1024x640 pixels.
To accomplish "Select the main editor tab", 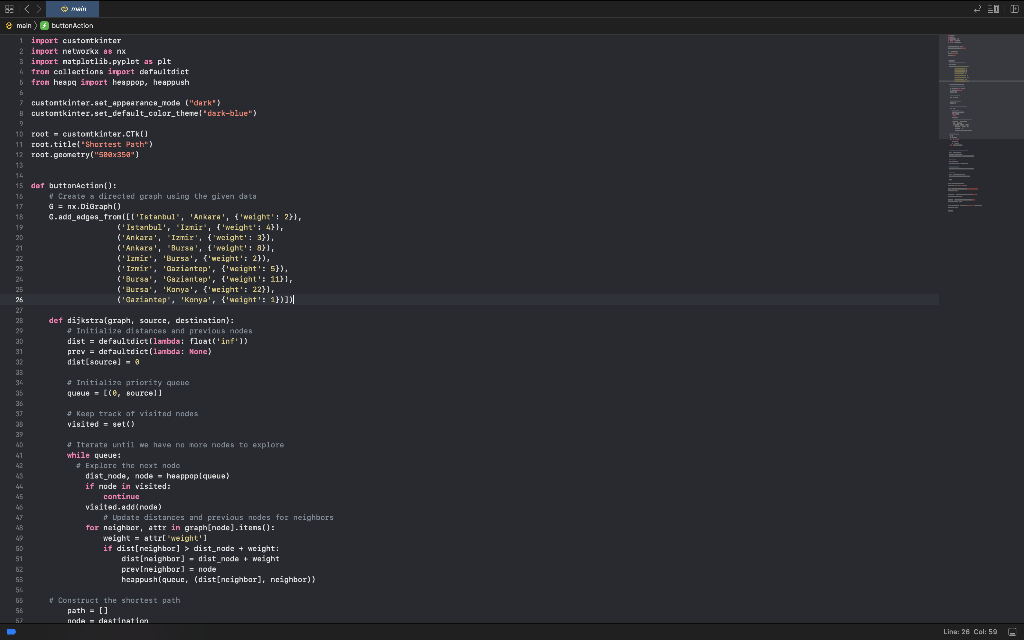I will tap(72, 9).
